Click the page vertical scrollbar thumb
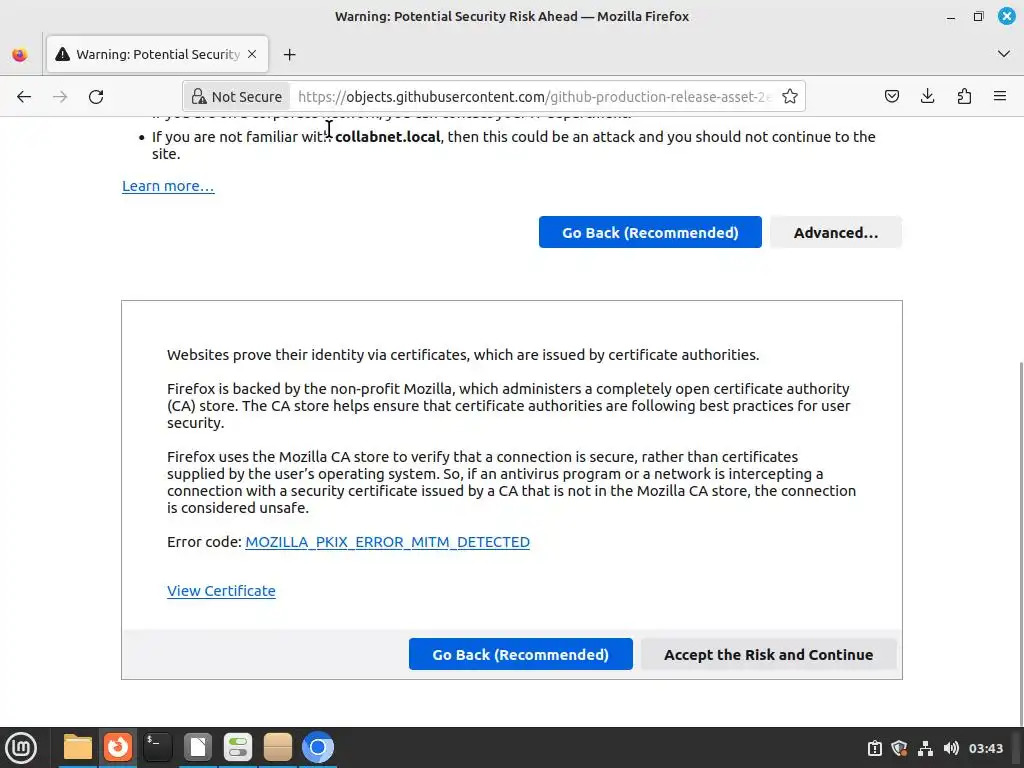Screen dimensions: 1024x768 pos(1020,542)
